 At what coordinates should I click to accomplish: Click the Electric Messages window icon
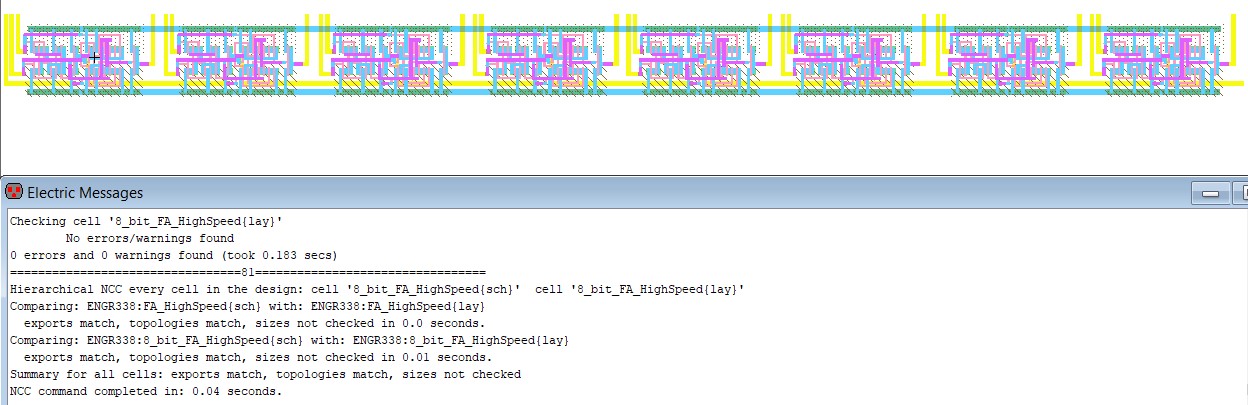click(14, 192)
